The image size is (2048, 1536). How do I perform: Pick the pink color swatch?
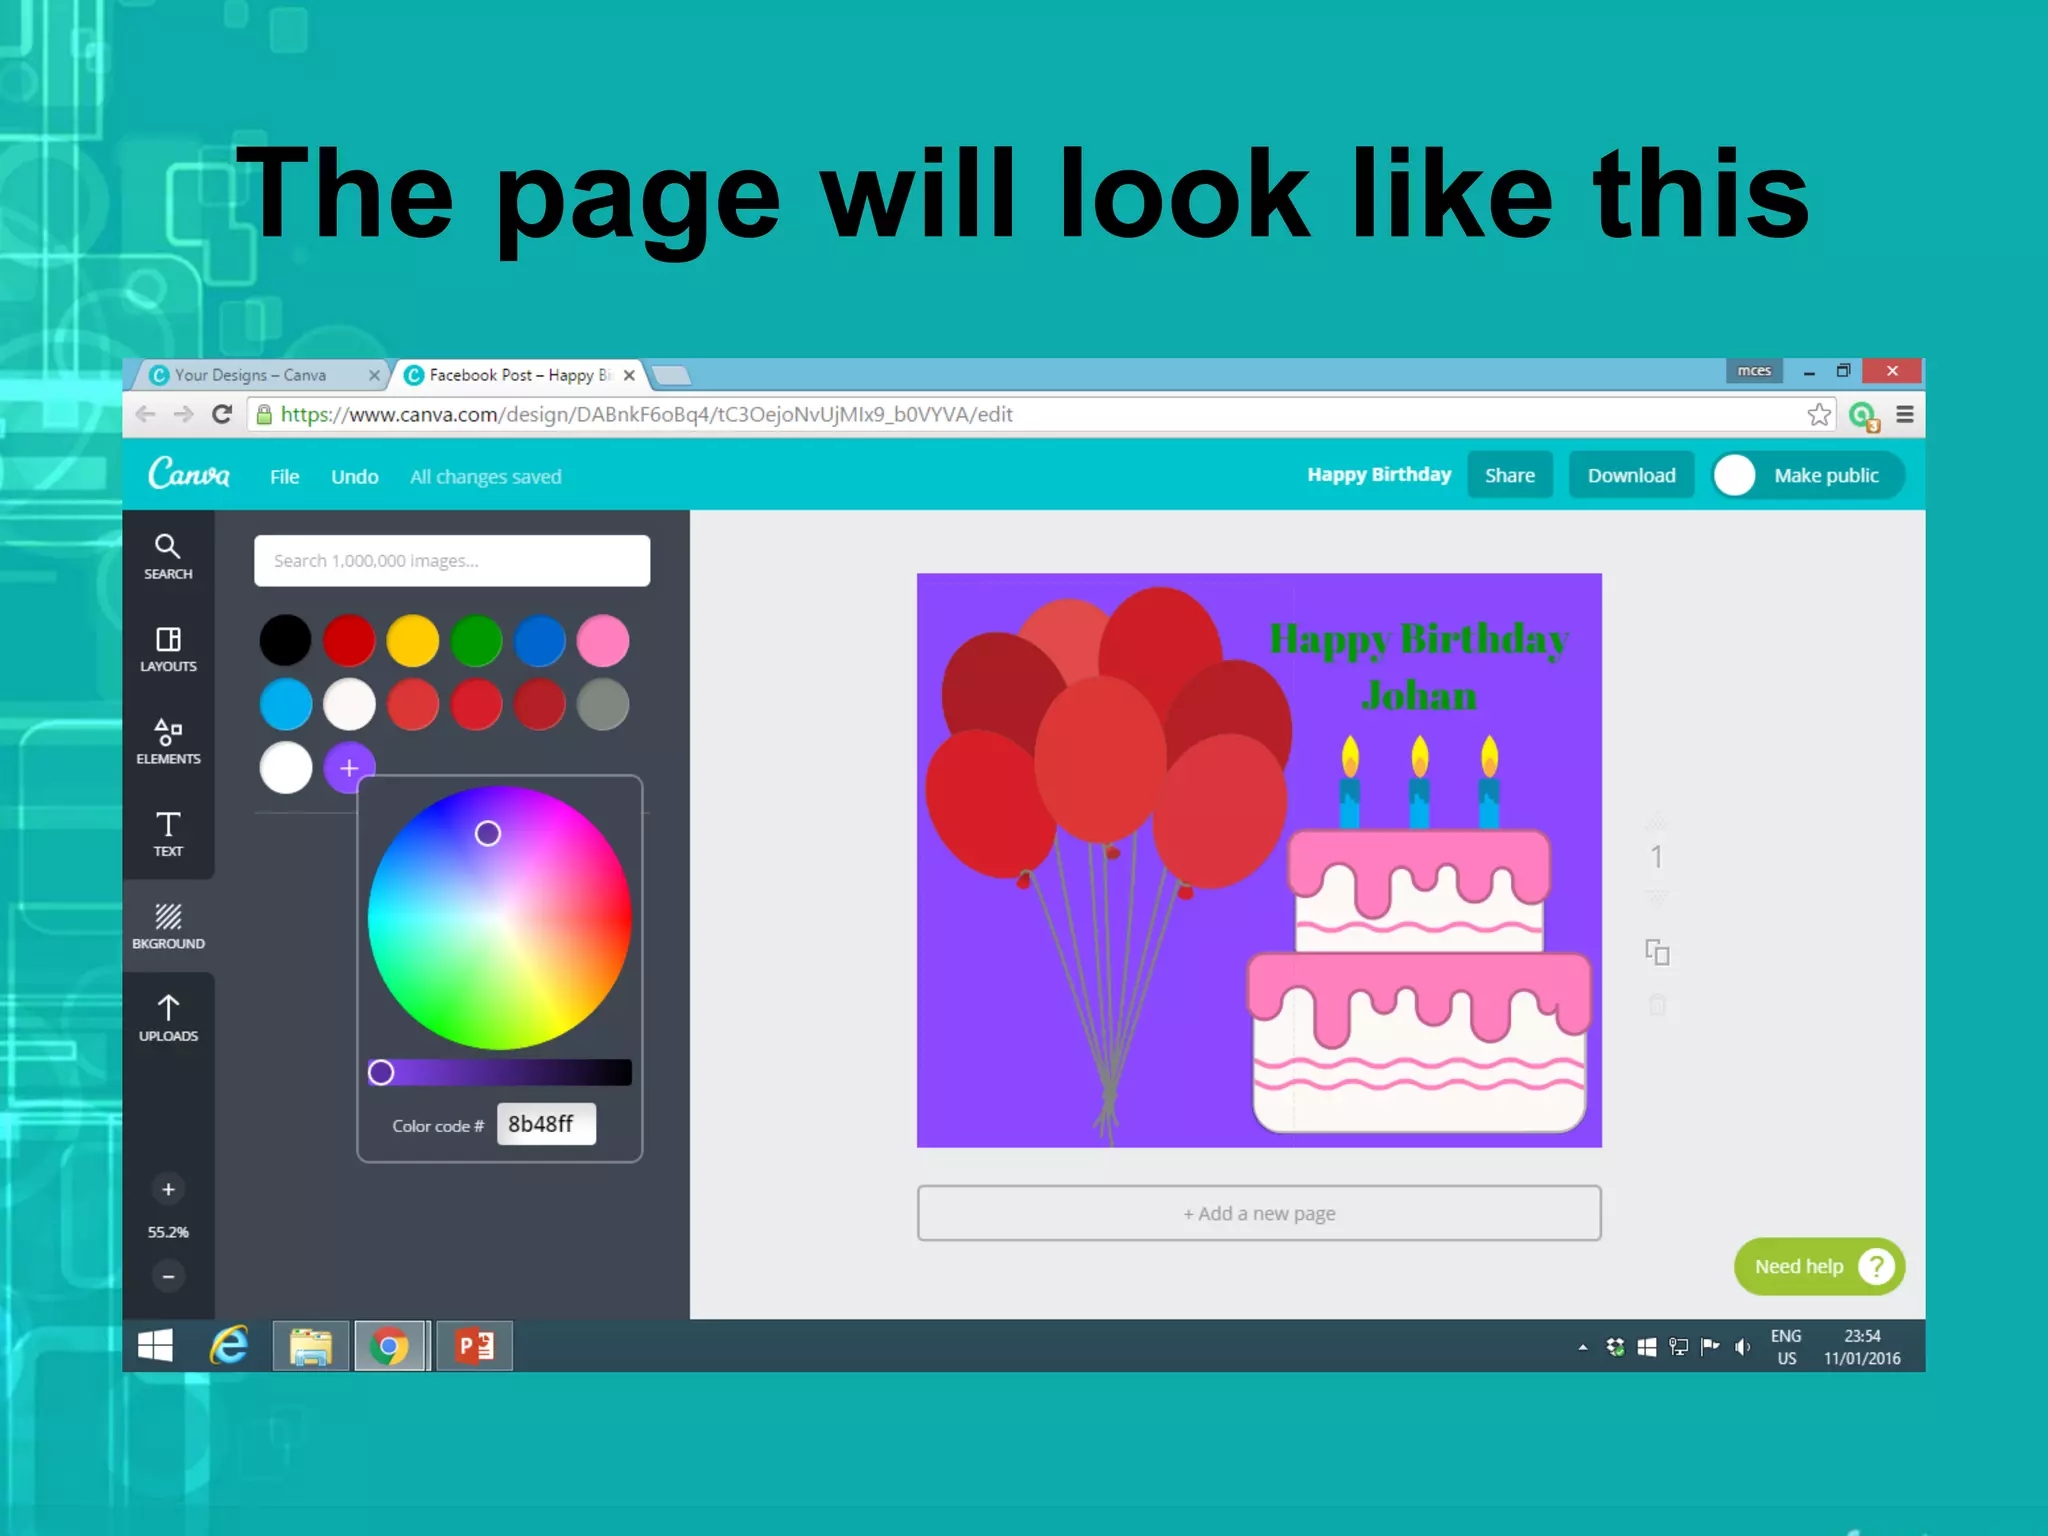pyautogui.click(x=603, y=640)
